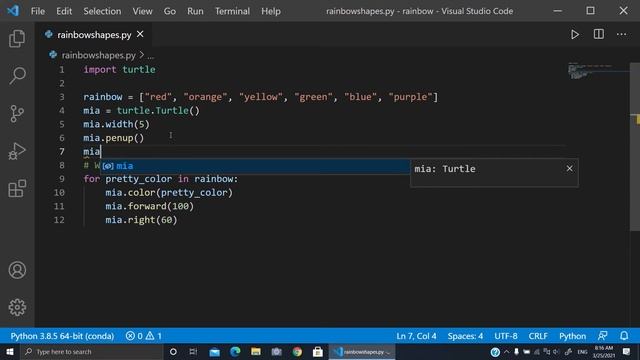Click the blue help icon in tray
The image size is (640, 360).
pos(495,352)
